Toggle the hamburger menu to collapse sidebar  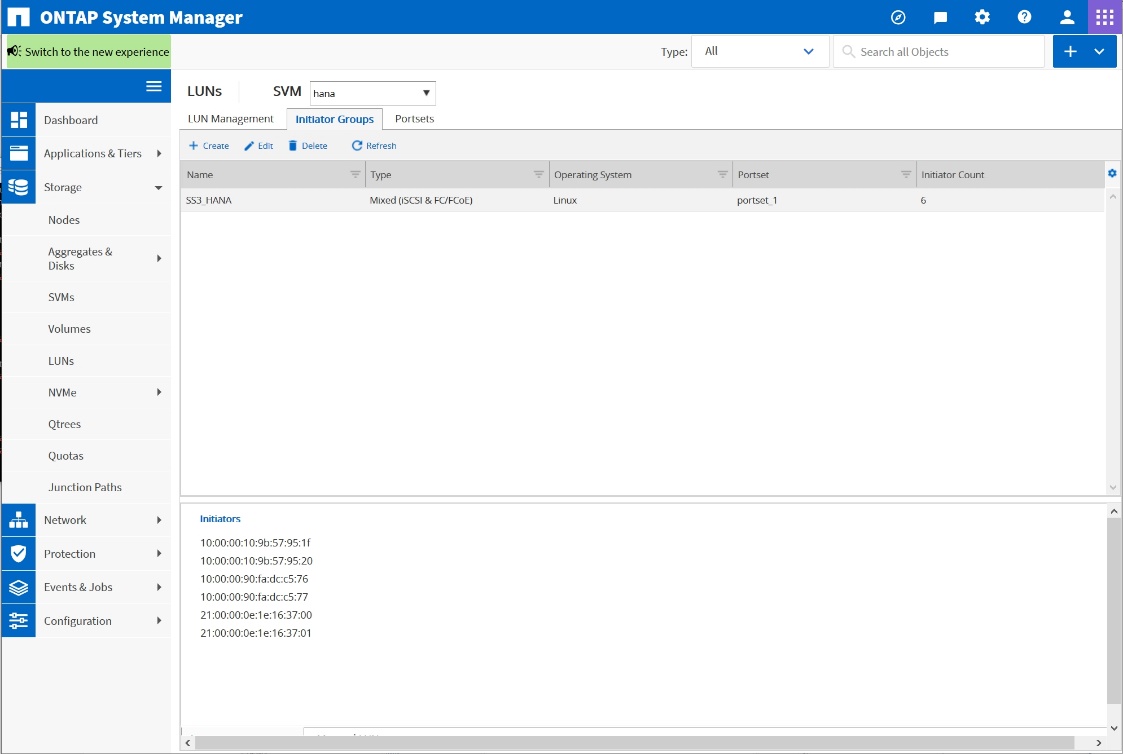pyautogui.click(x=154, y=86)
